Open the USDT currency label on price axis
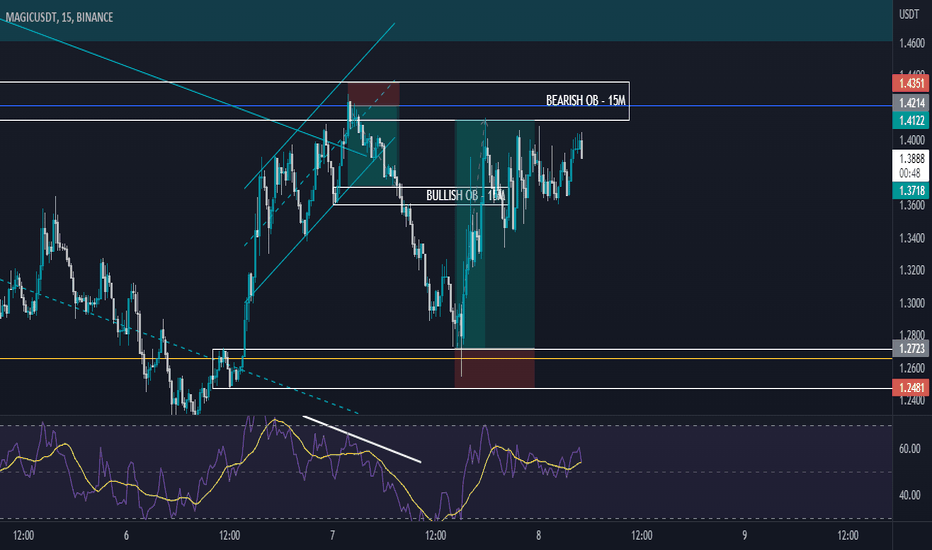 point(909,14)
